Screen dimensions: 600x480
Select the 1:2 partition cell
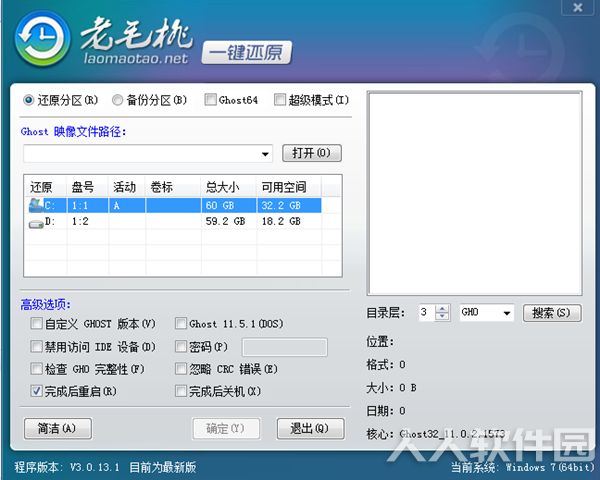tap(87, 221)
